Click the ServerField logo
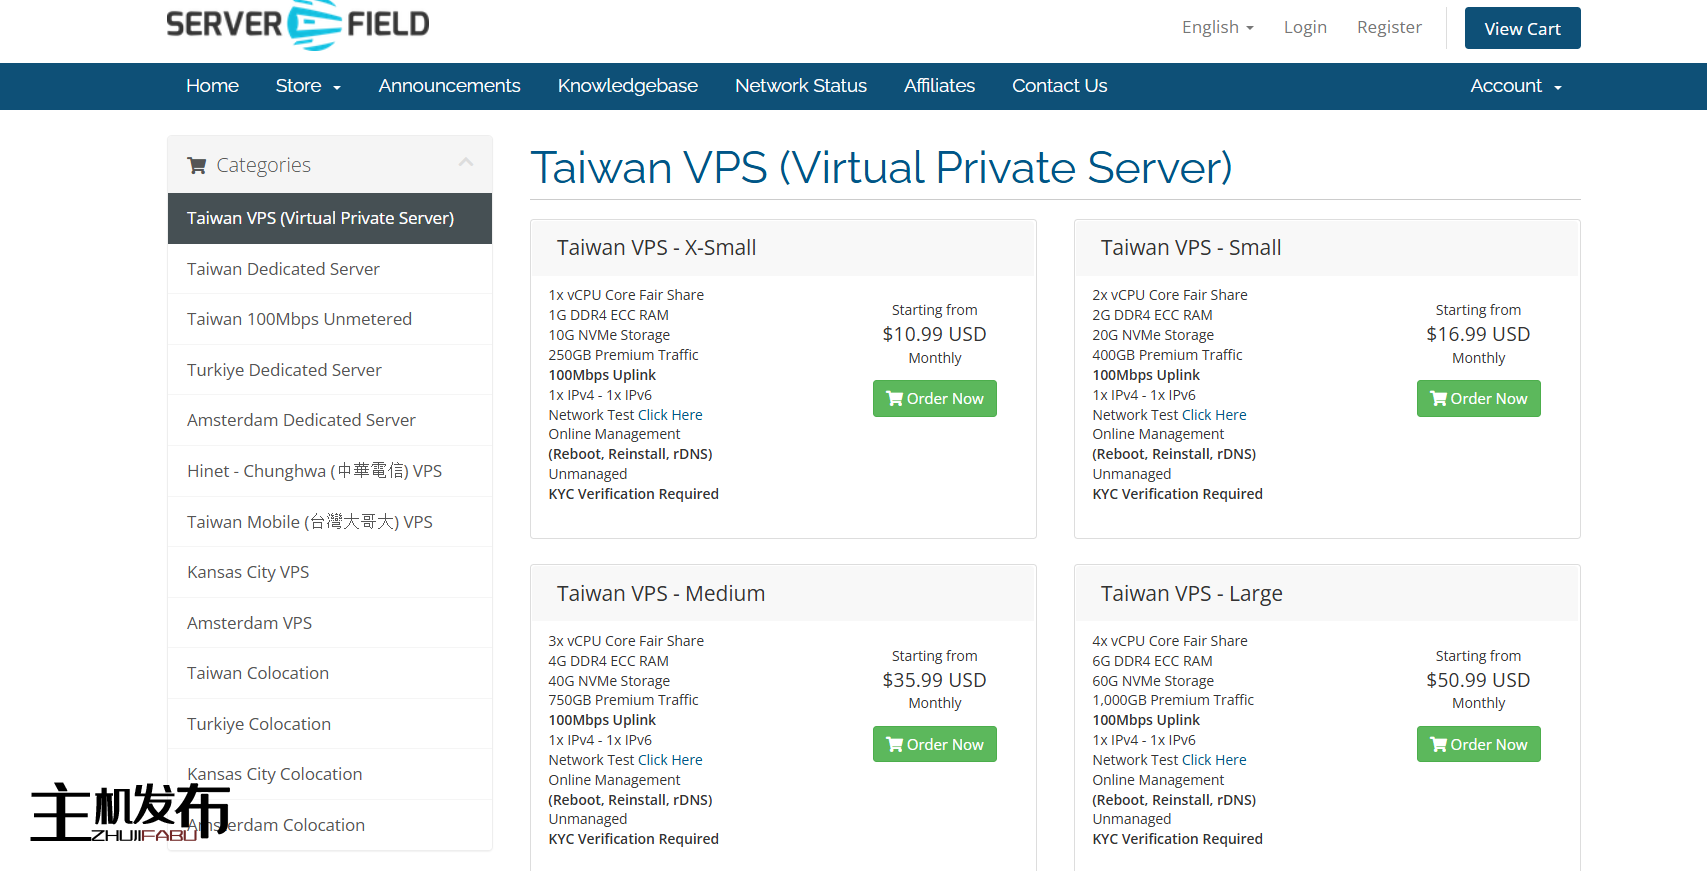Screen dimensions: 1707x871 click(298, 24)
